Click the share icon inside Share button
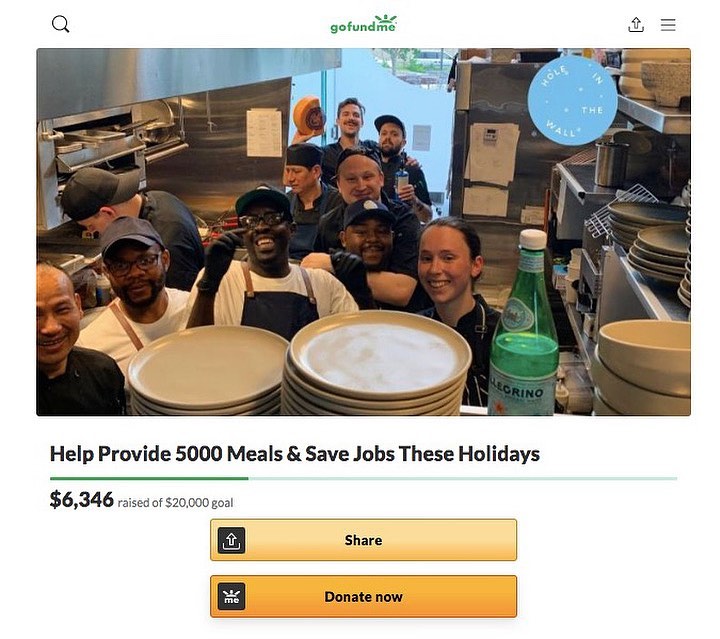Screen dimensions: 720x639 (x=231, y=540)
